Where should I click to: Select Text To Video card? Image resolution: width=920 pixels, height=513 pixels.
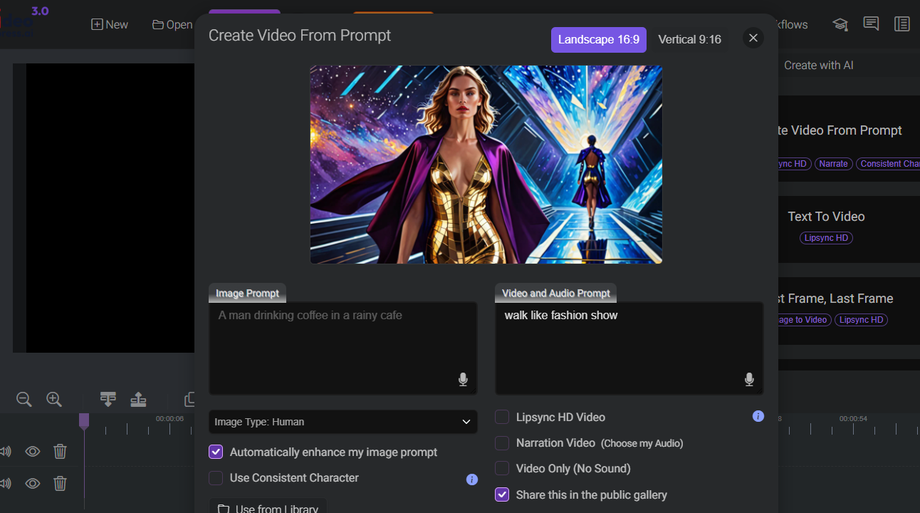[x=849, y=229]
